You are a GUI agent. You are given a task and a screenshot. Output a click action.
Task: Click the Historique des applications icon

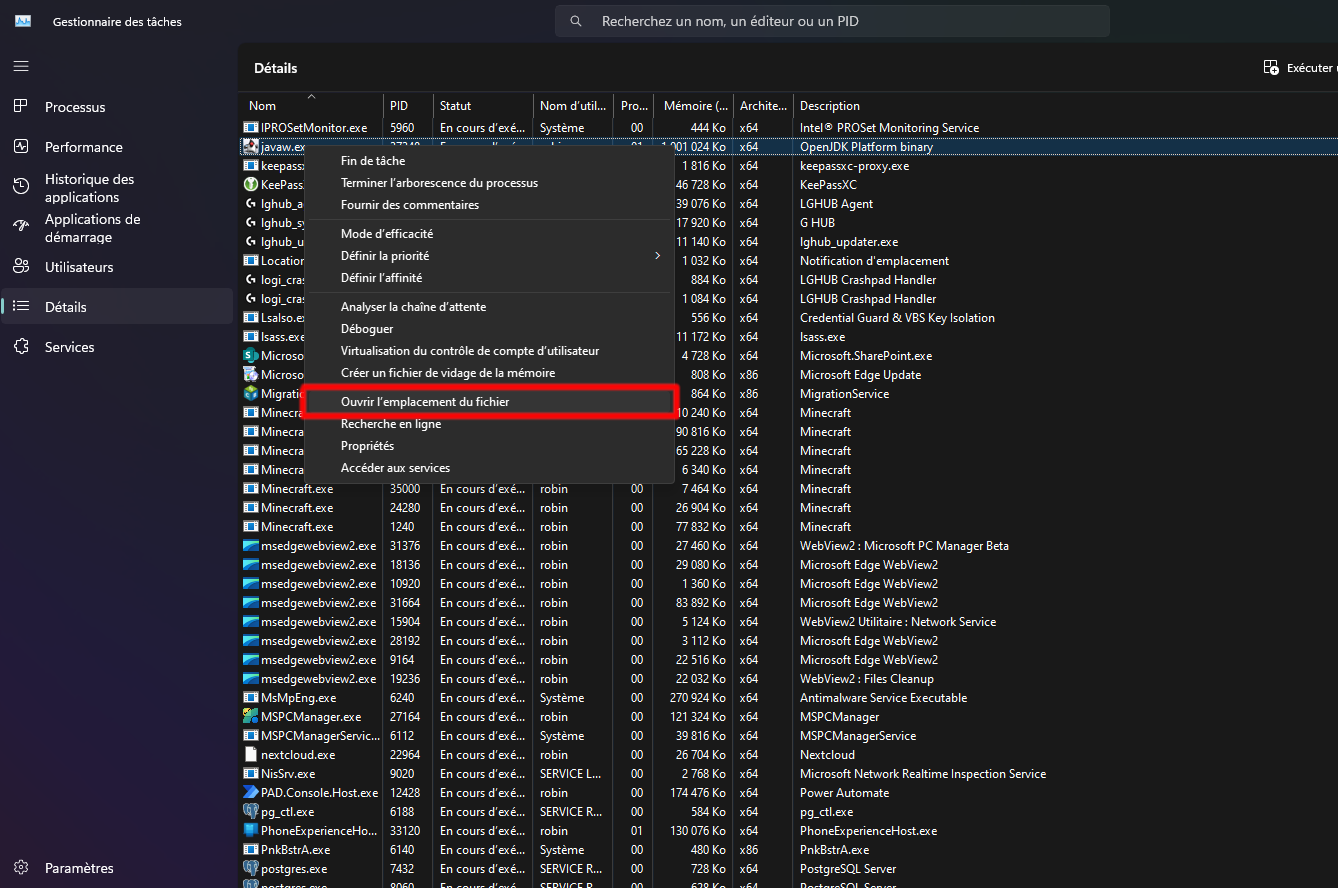21,187
